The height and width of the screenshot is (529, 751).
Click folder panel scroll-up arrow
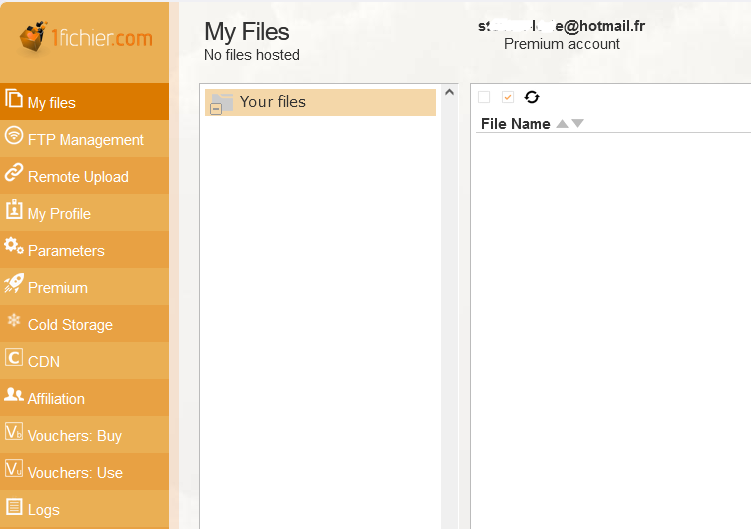point(449,93)
